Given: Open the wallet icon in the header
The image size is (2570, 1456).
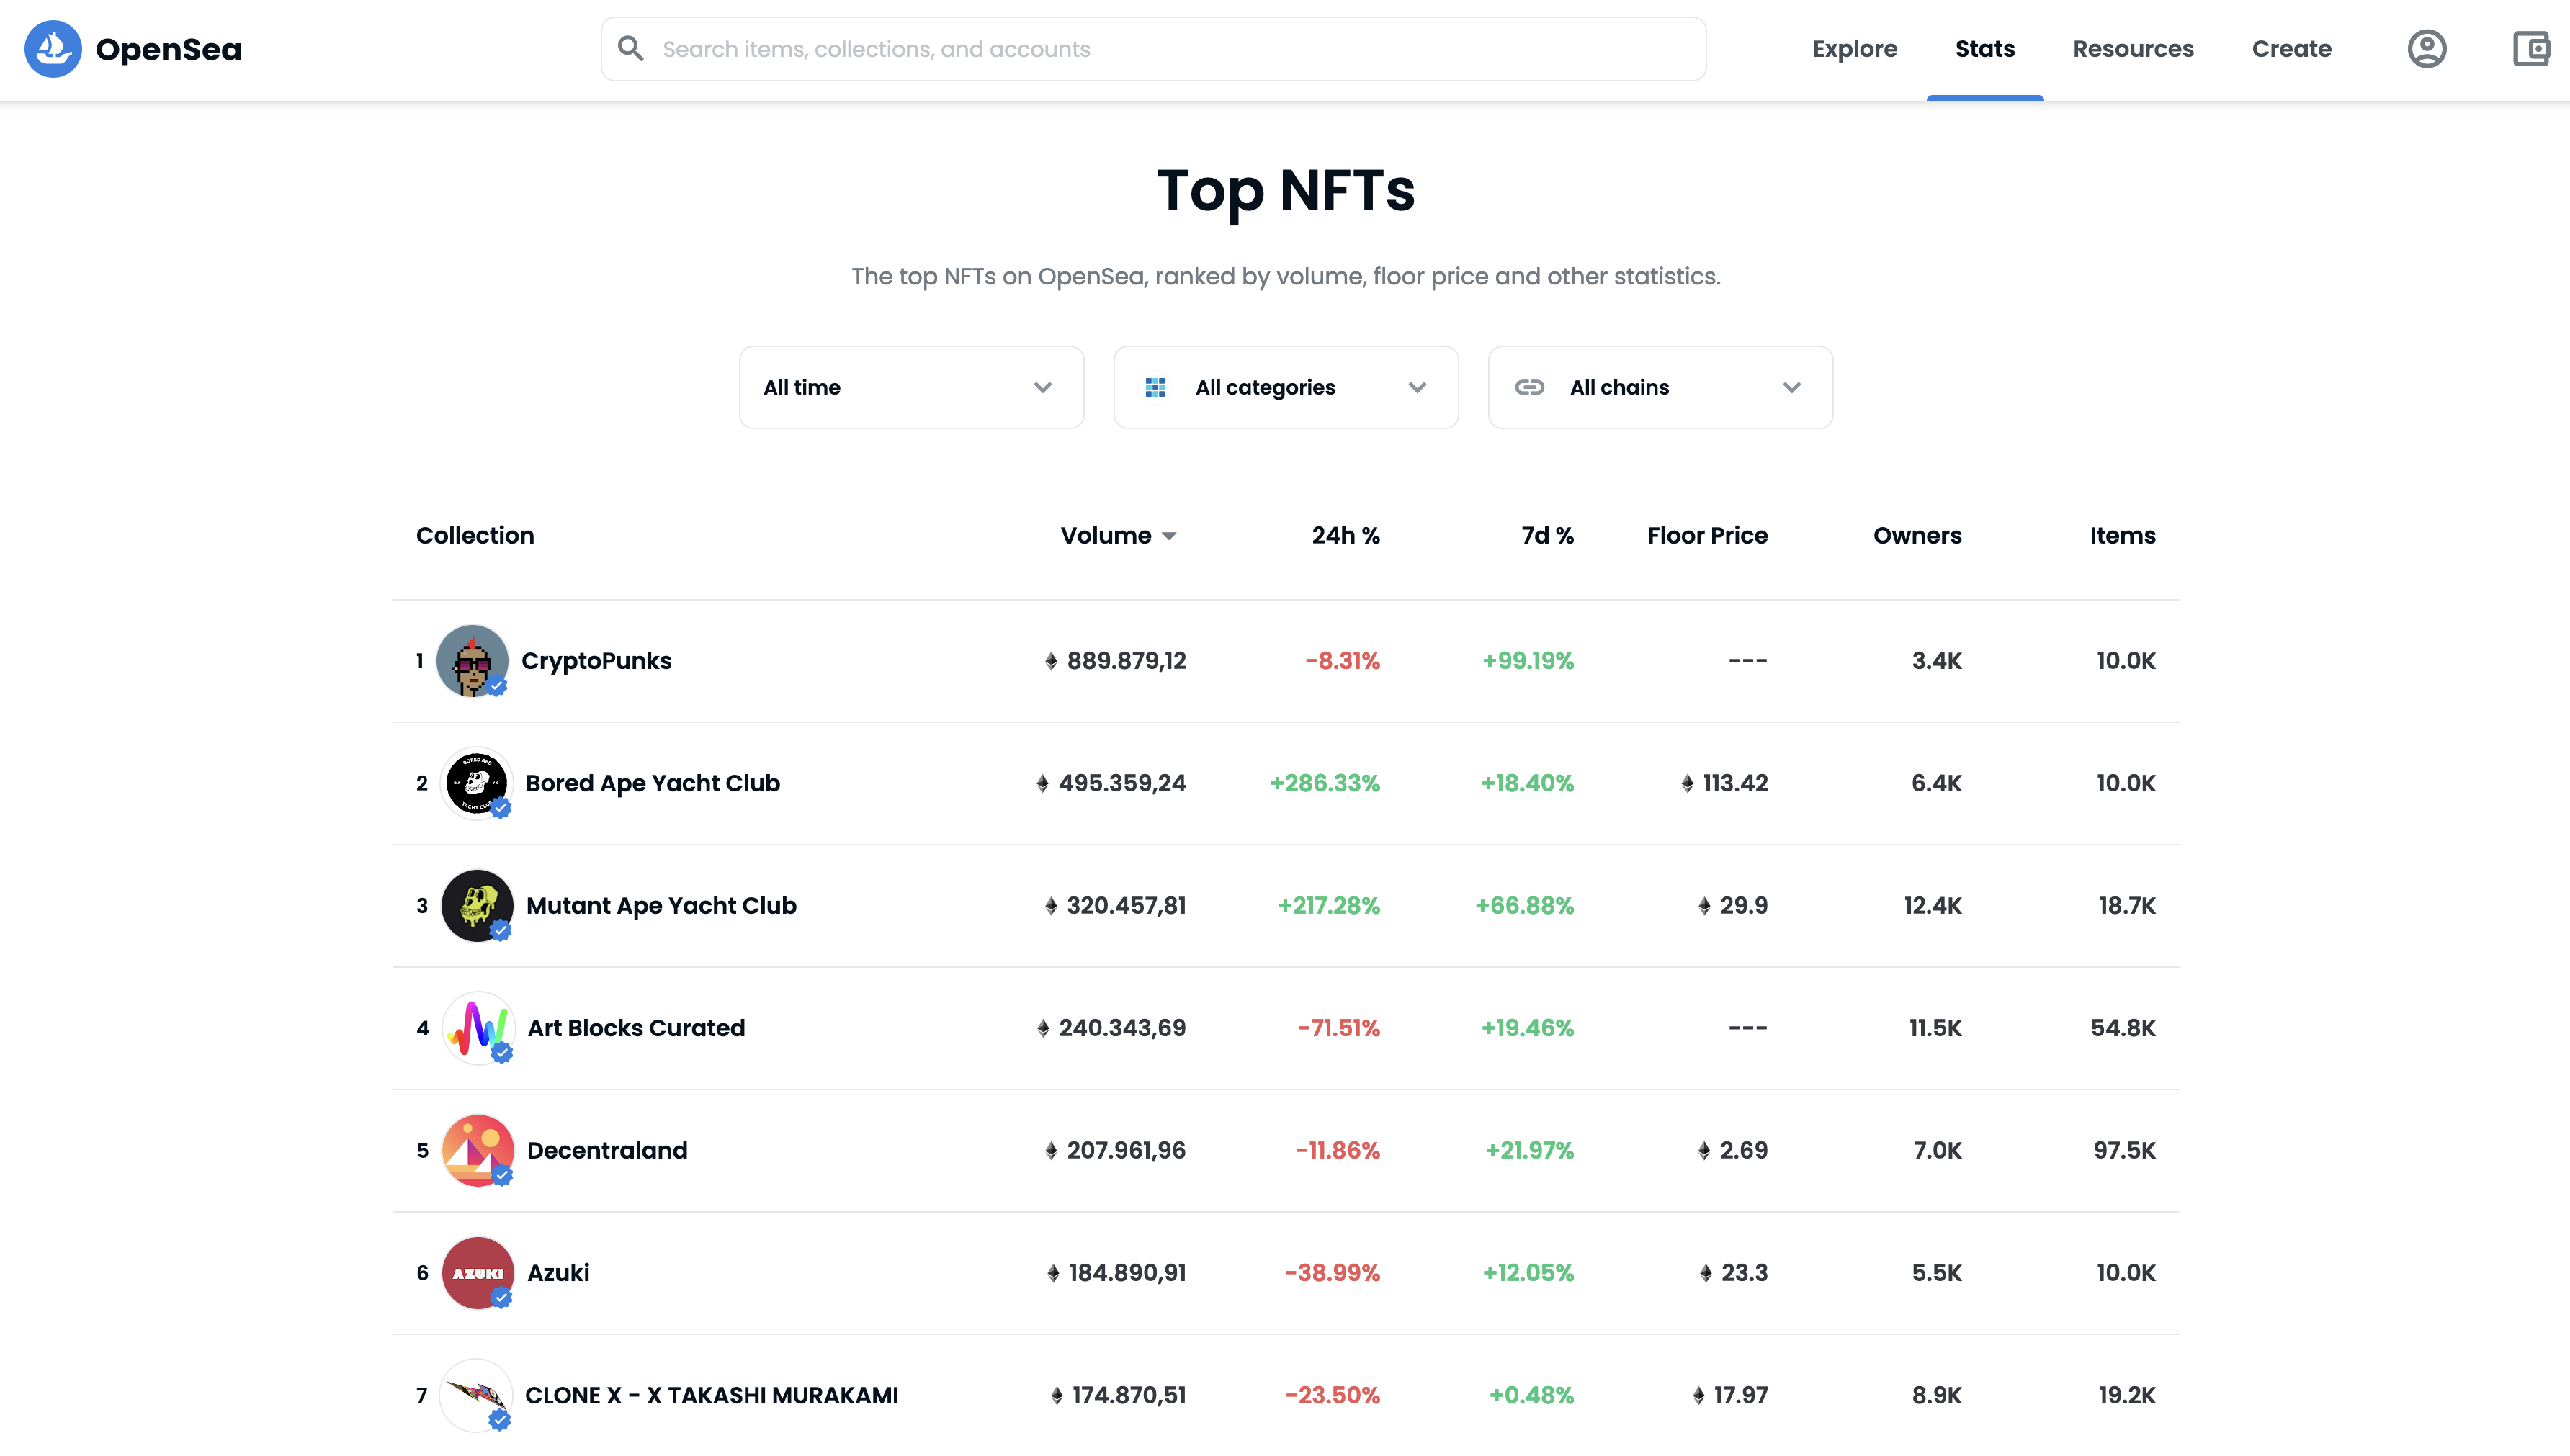Looking at the screenshot, I should (2531, 49).
